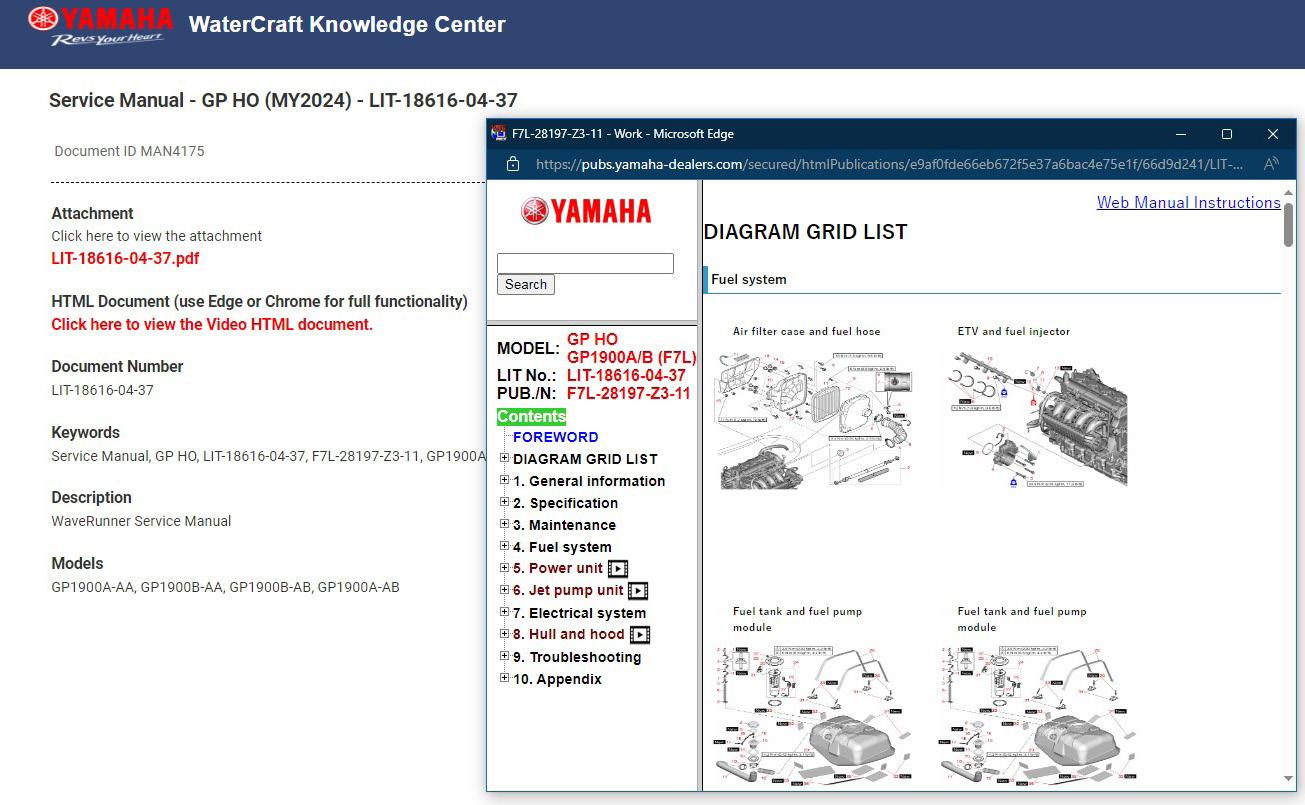1305x805 pixels.
Task: Open the FOREWORD entry in Contents
Action: [x=555, y=437]
